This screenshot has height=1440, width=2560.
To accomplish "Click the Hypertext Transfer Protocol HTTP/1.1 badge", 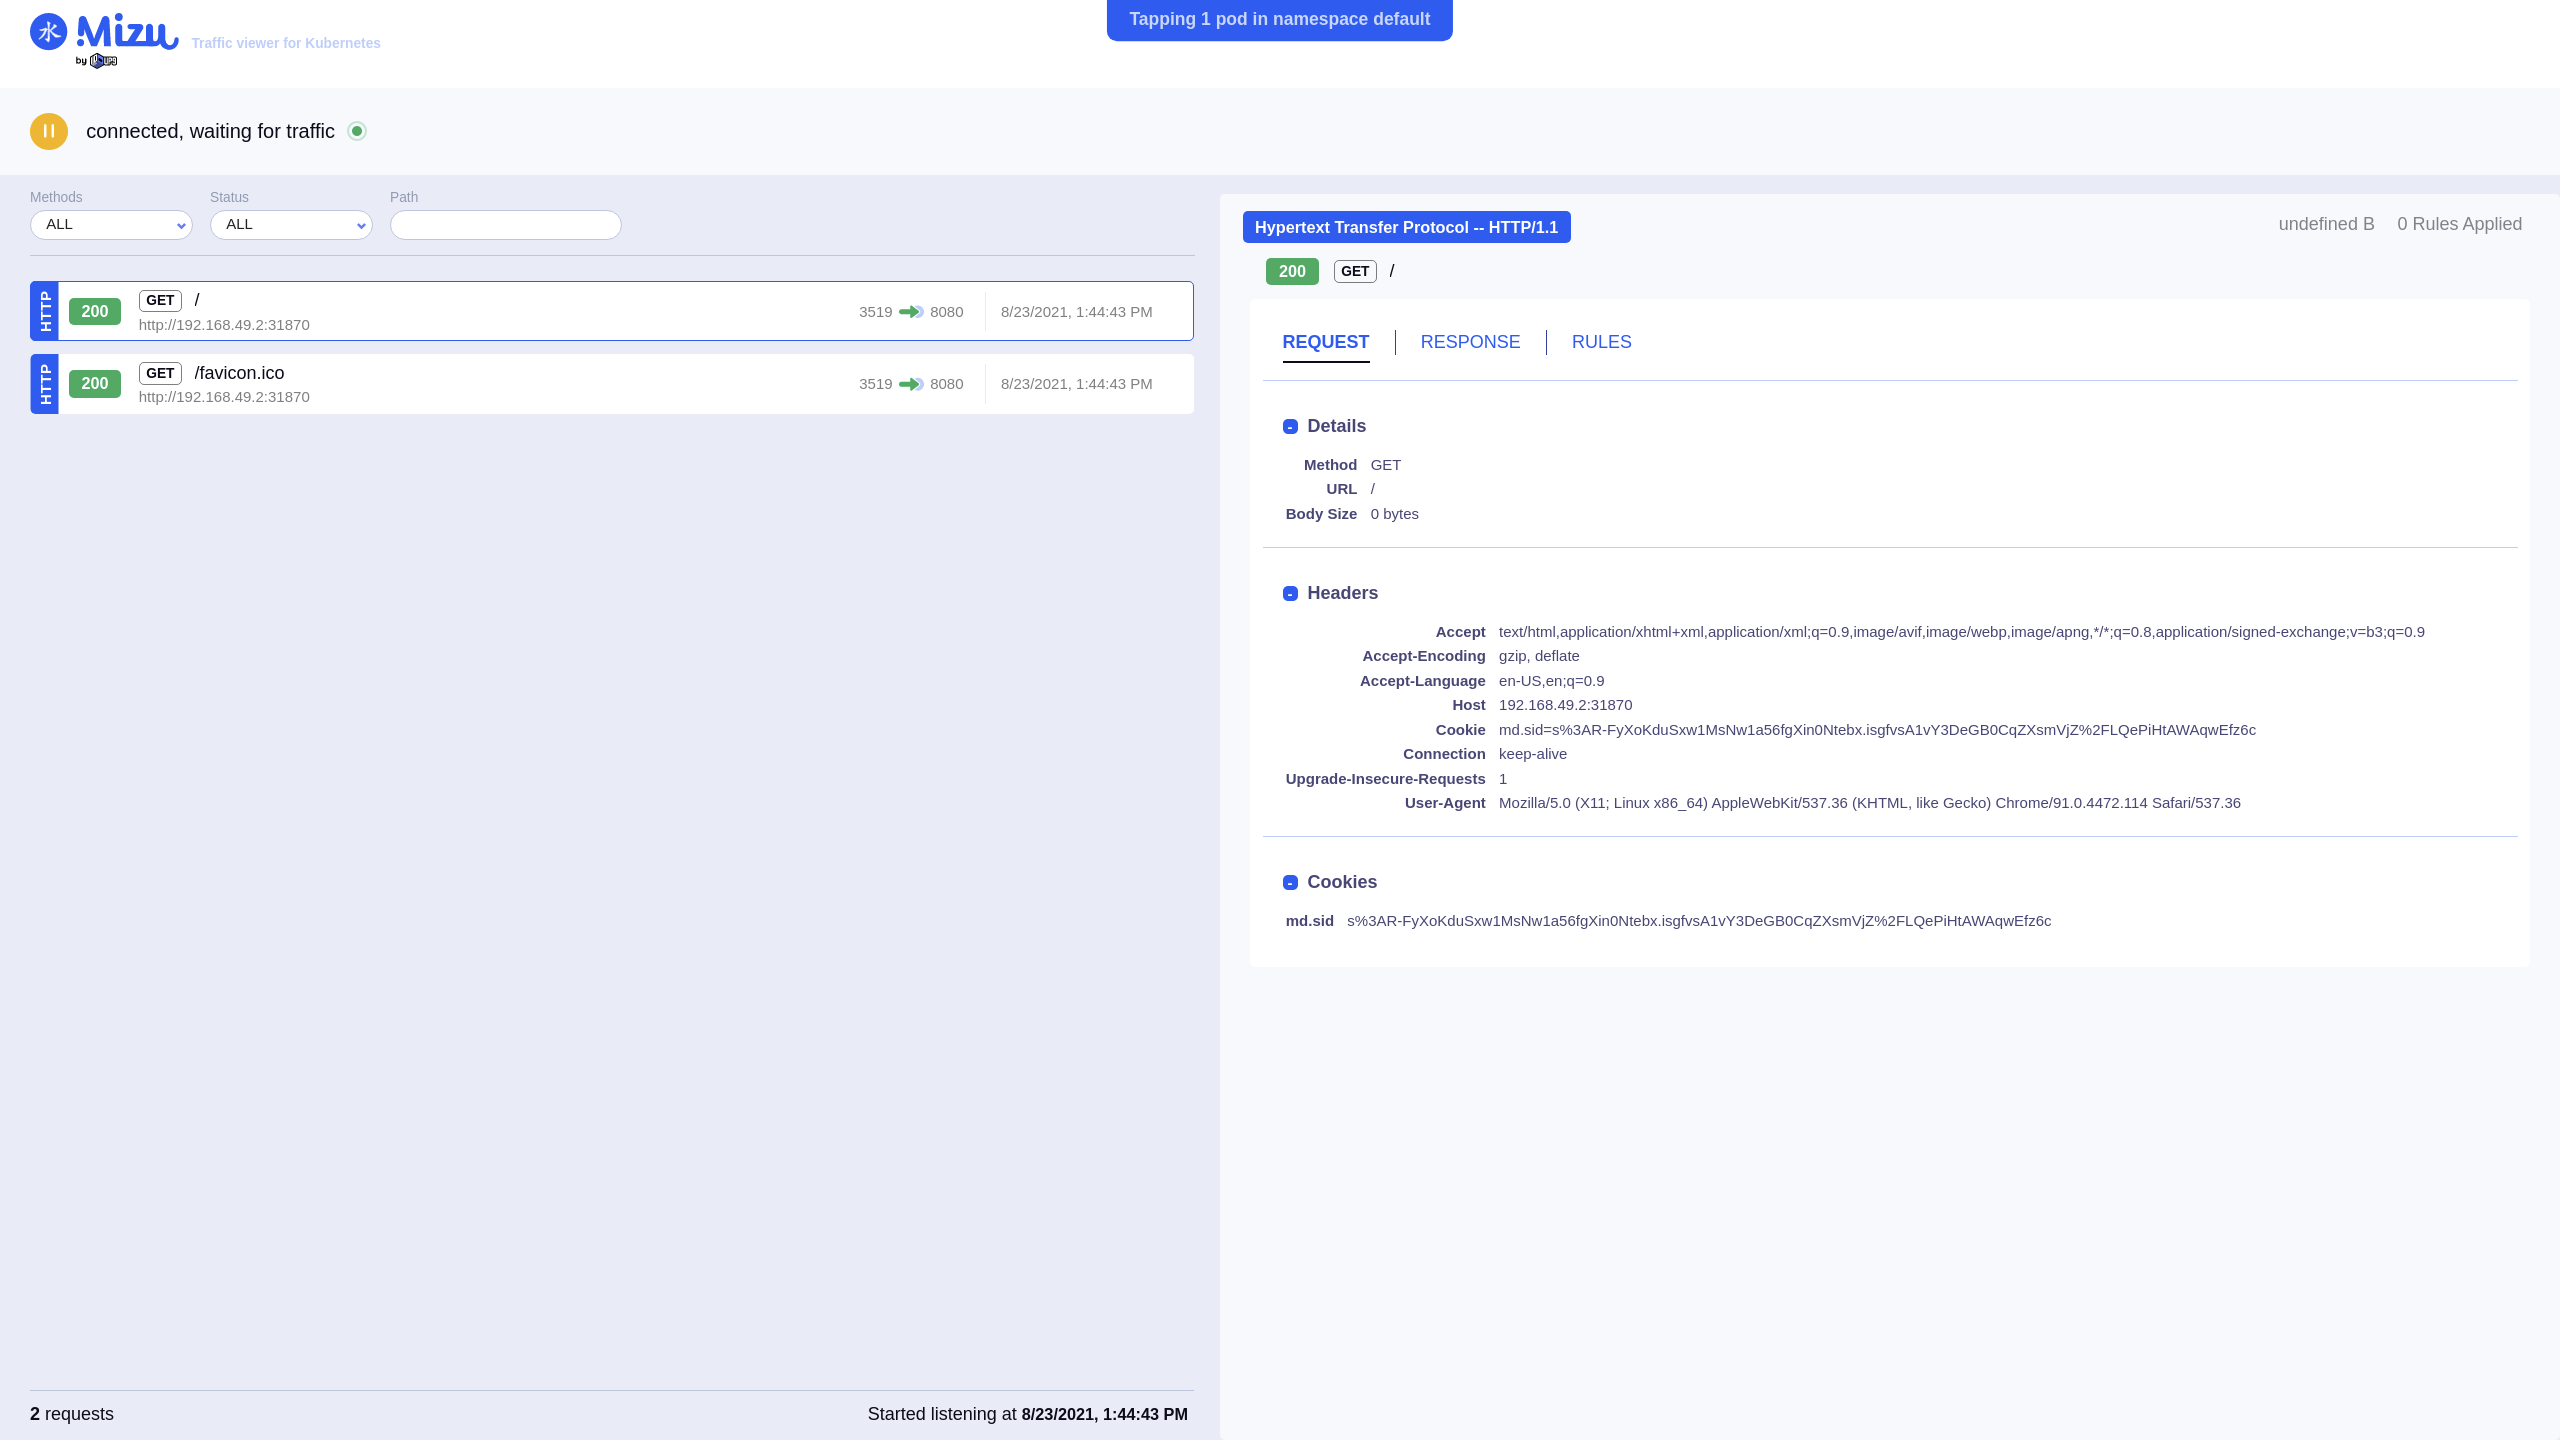I will click(x=1406, y=227).
